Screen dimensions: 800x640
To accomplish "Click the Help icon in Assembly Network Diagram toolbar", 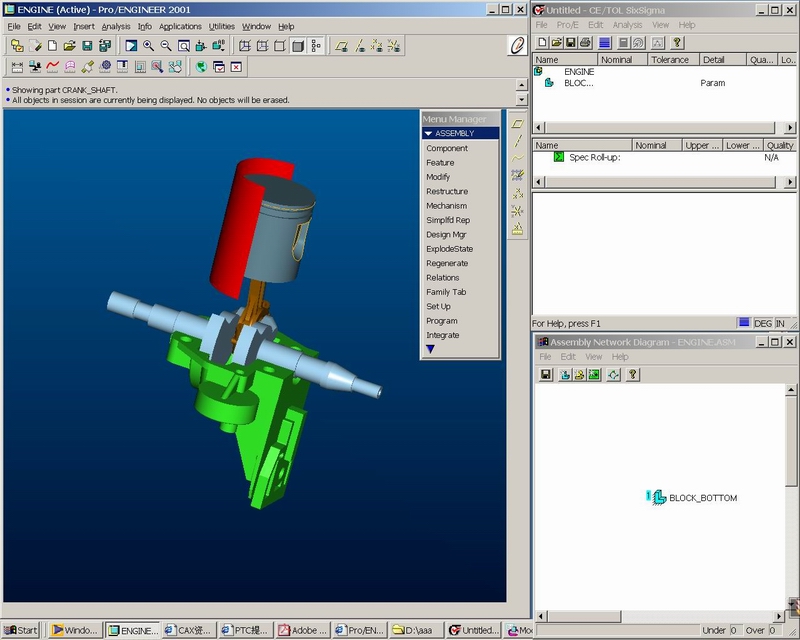I will [x=633, y=375].
